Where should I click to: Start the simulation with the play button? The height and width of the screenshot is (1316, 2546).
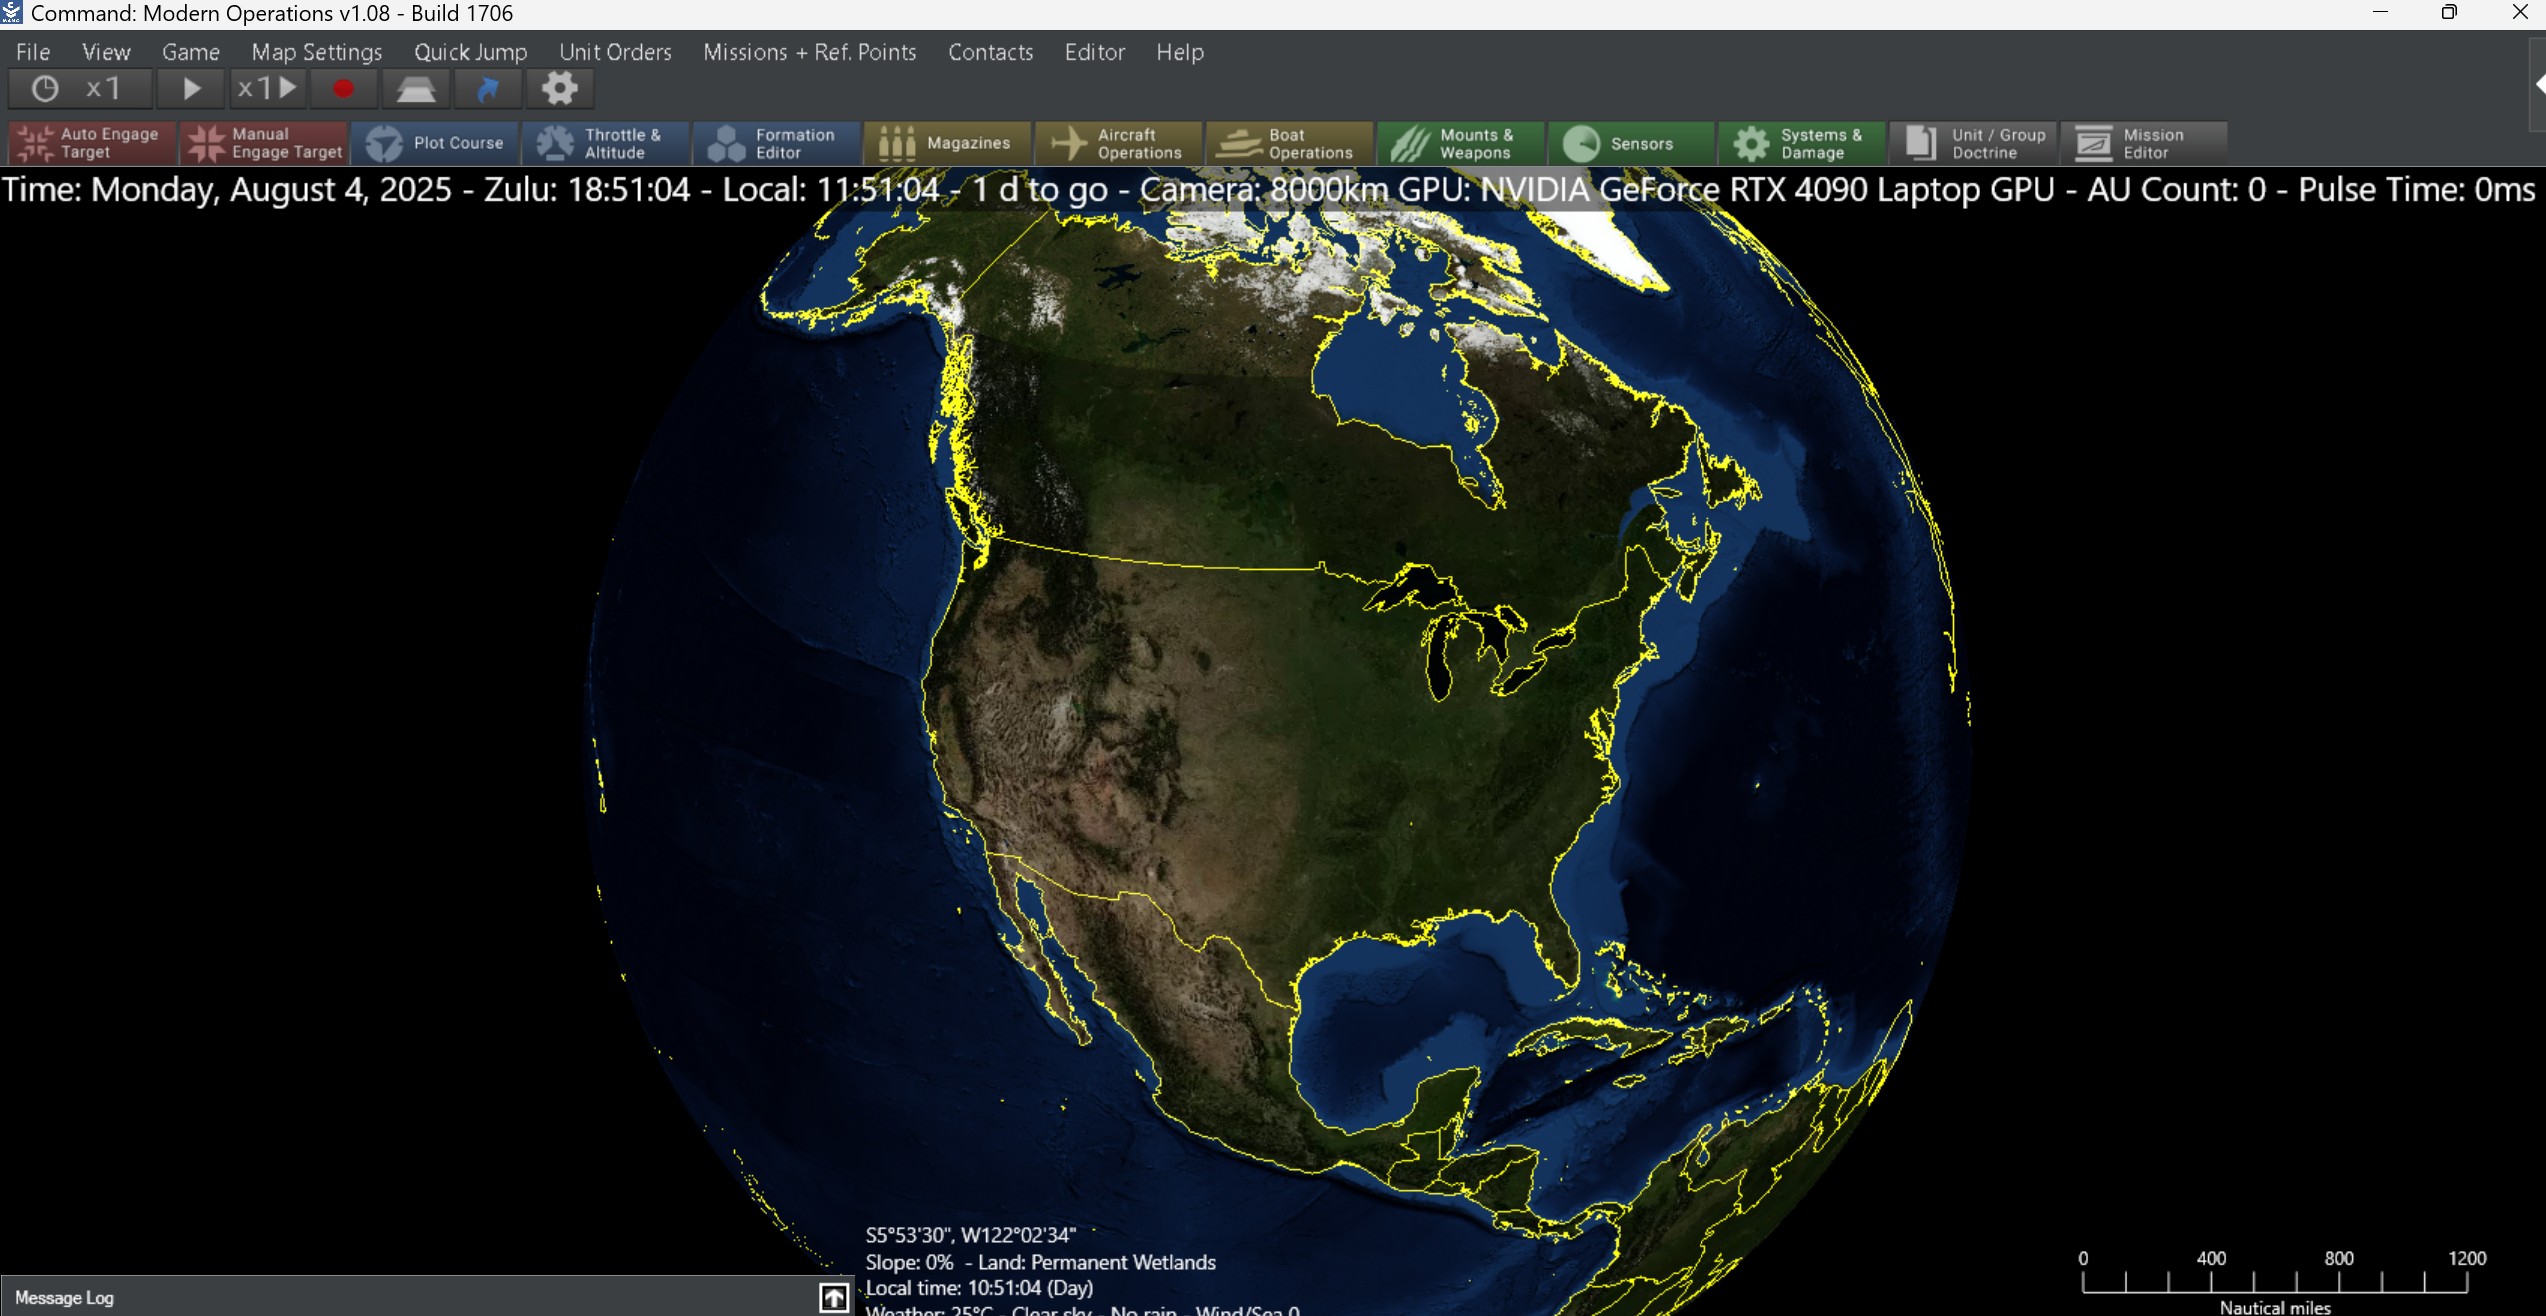(x=191, y=89)
